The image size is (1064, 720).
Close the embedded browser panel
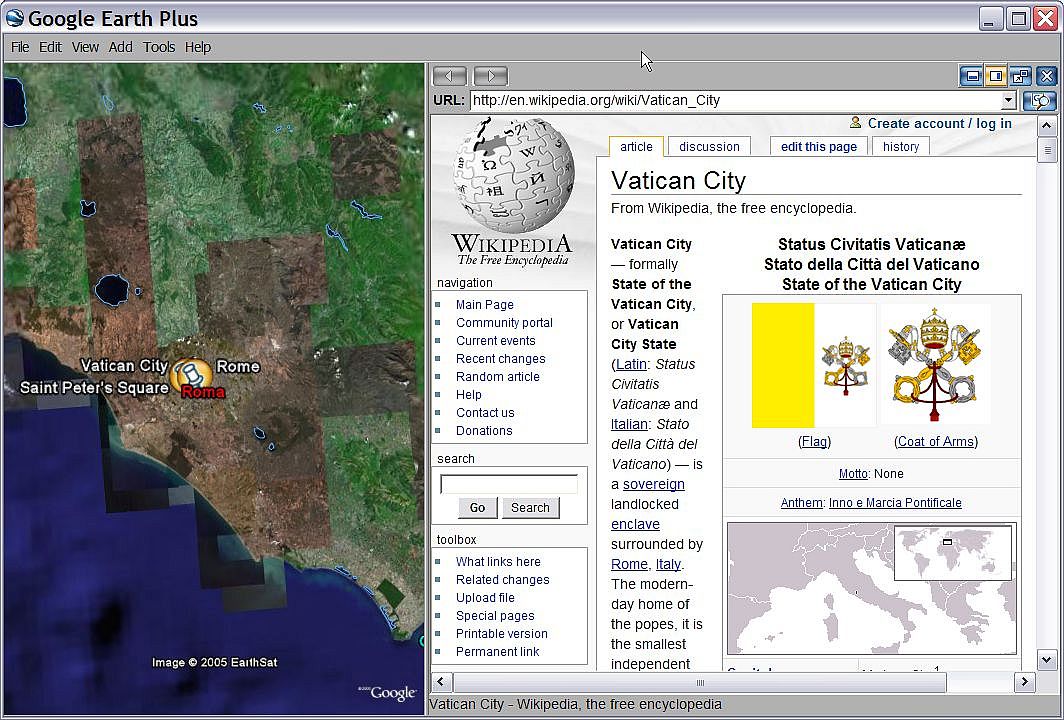coord(1046,76)
